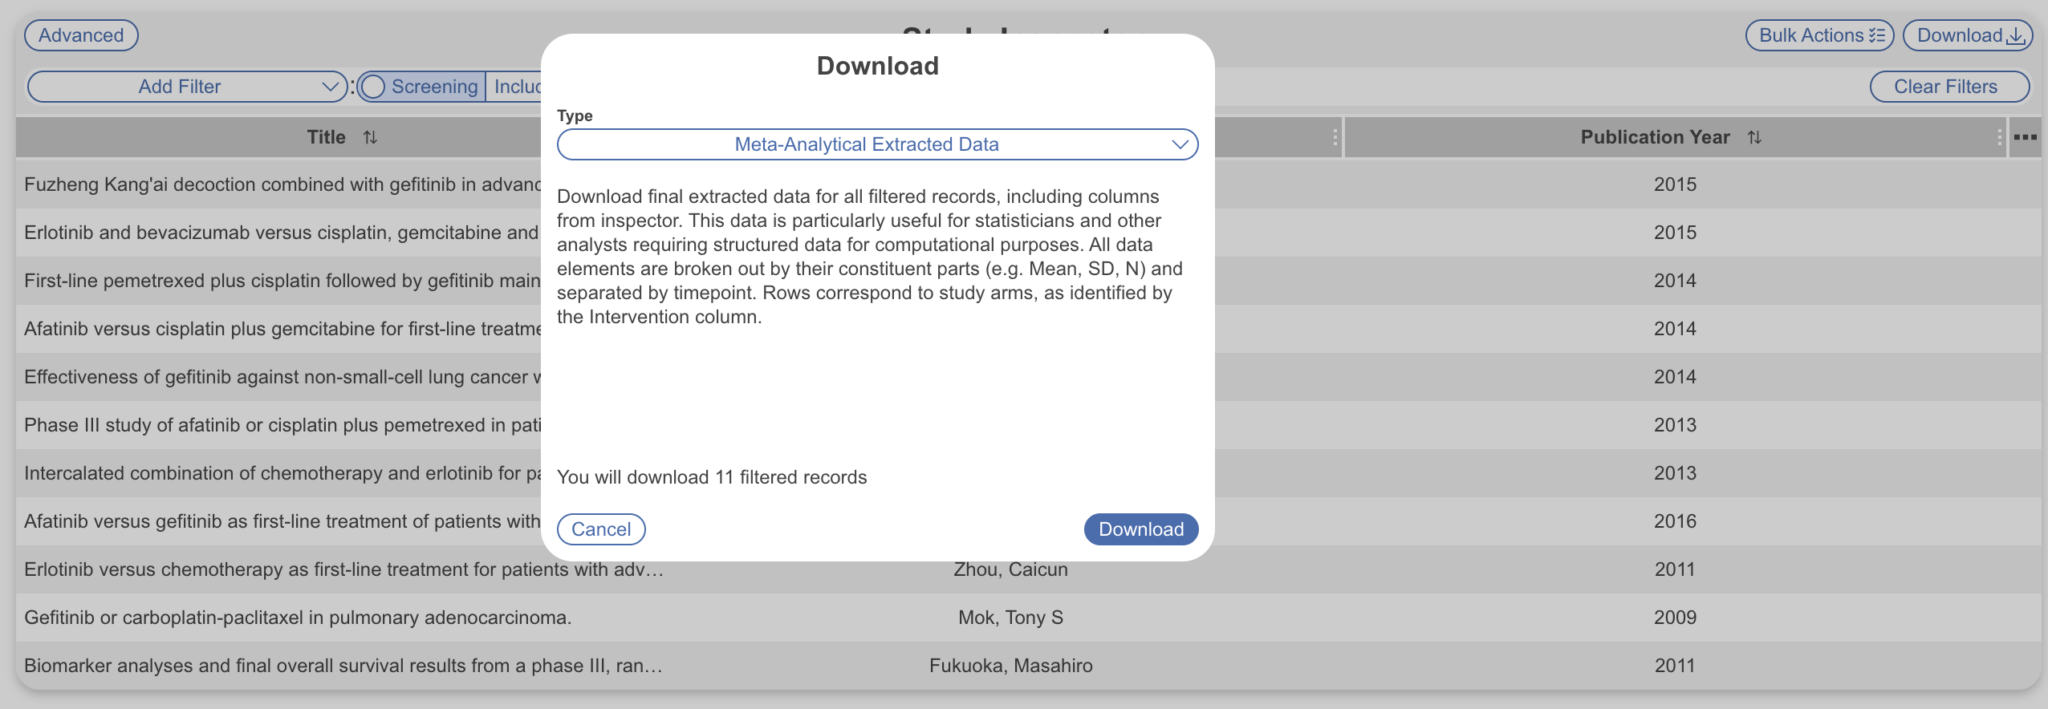Open the Advanced options

tap(81, 34)
